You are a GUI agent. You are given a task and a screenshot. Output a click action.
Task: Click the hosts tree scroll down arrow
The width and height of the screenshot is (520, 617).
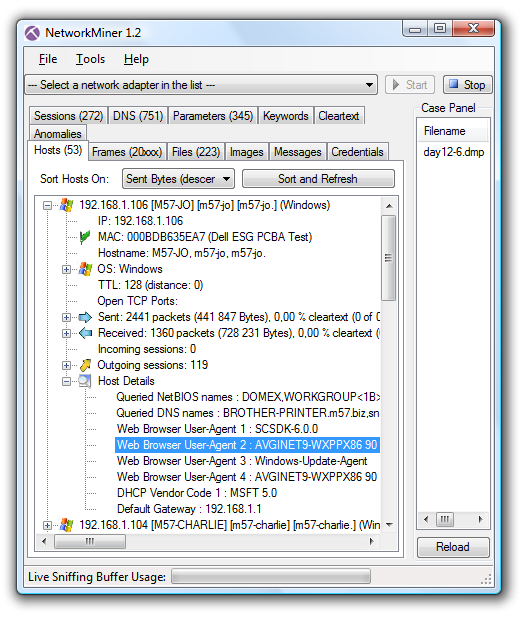pyautogui.click(x=389, y=525)
